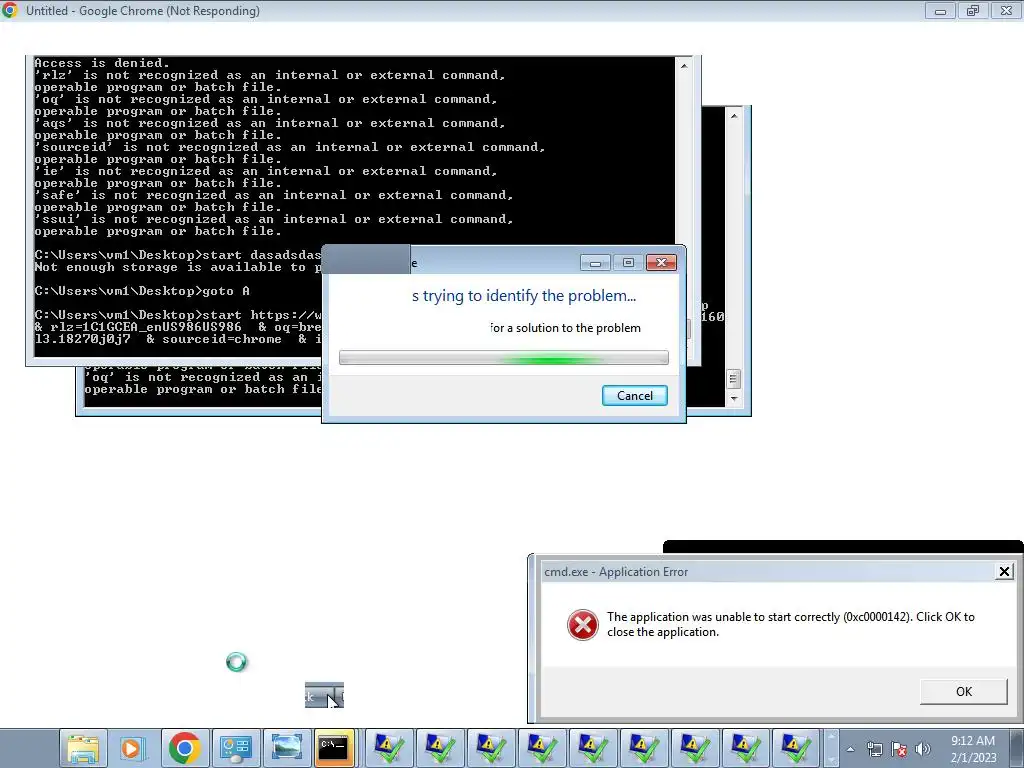Click the 'Not enough storage is available' line

(178, 268)
